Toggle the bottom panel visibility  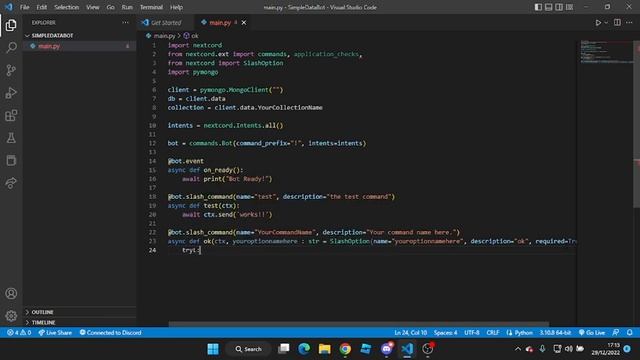(x=549, y=7)
